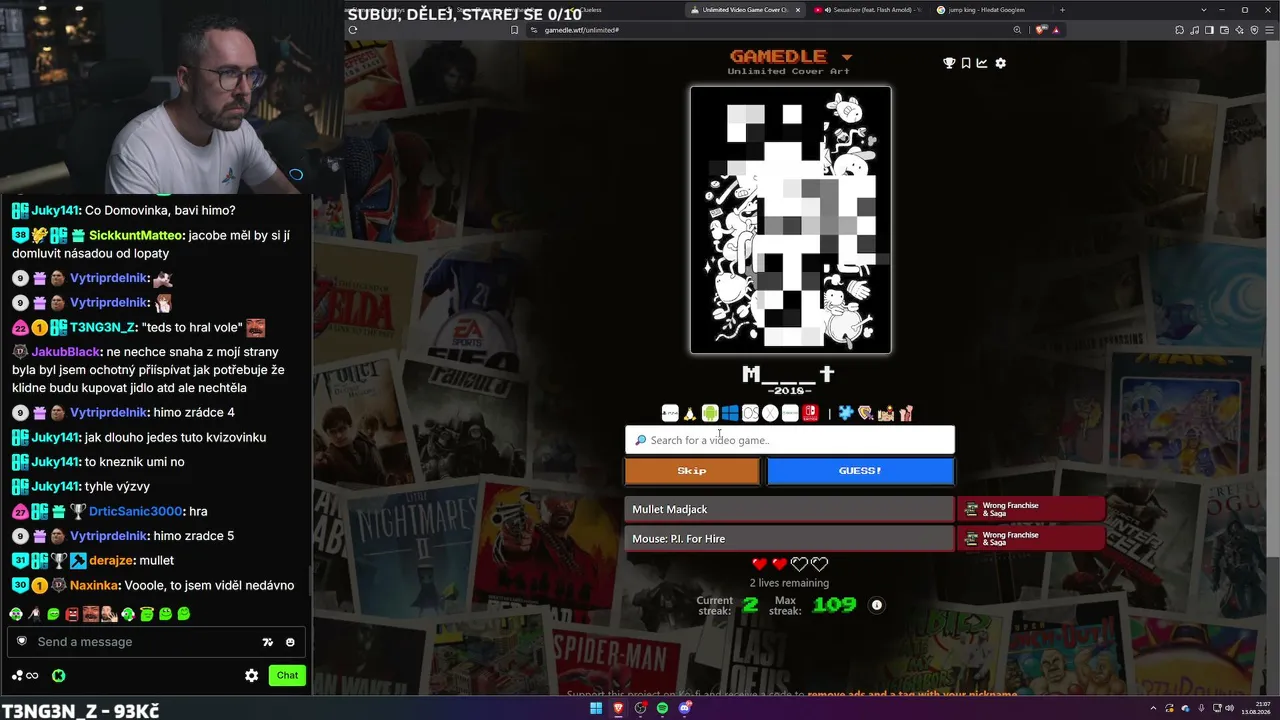Open Brave browser from the taskbar
The image size is (1280, 720).
(x=618, y=709)
